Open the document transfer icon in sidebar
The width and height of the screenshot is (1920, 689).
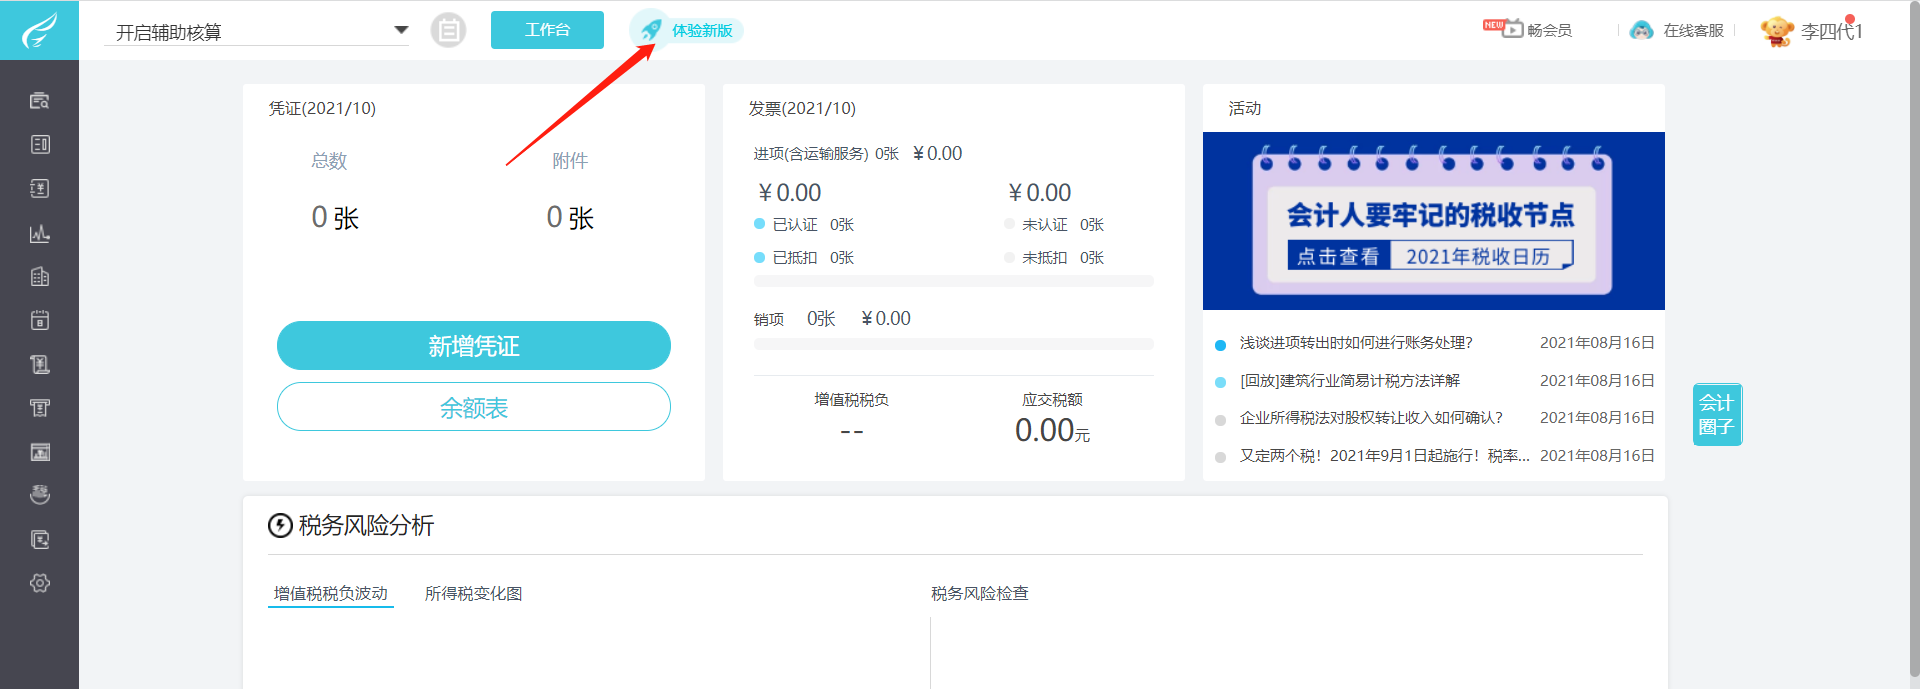click(x=40, y=540)
